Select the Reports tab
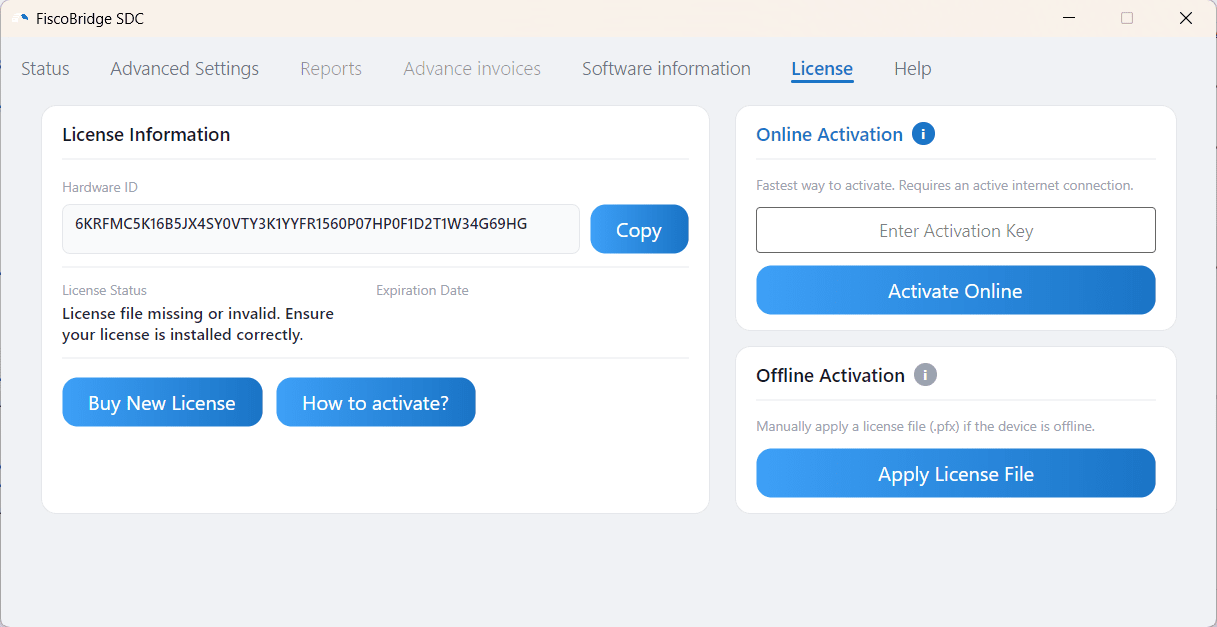 331,69
